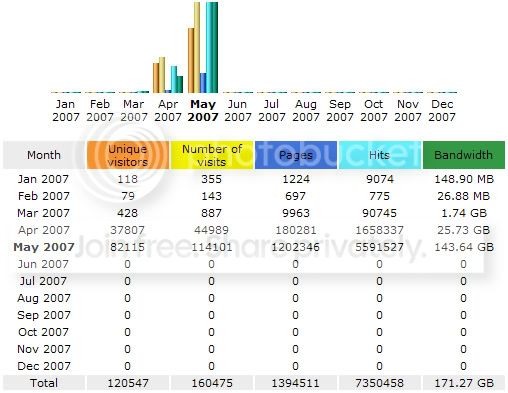
Task: Click the Month column header
Action: pyautogui.click(x=44, y=155)
